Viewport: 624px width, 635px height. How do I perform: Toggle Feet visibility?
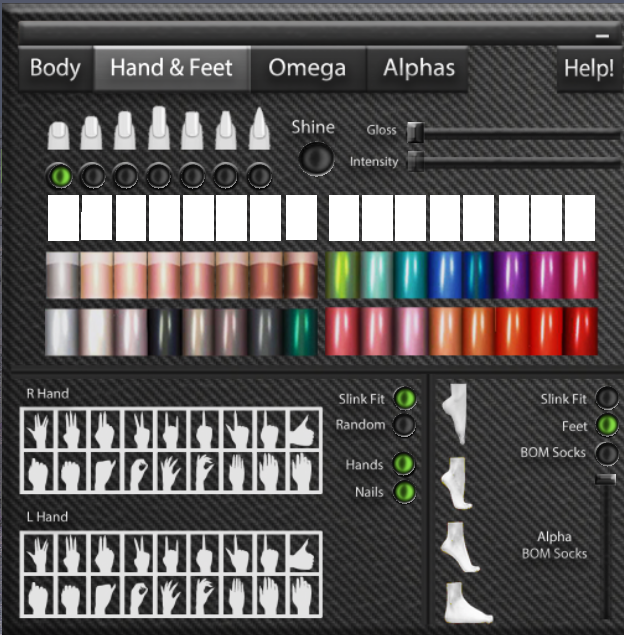tap(607, 425)
